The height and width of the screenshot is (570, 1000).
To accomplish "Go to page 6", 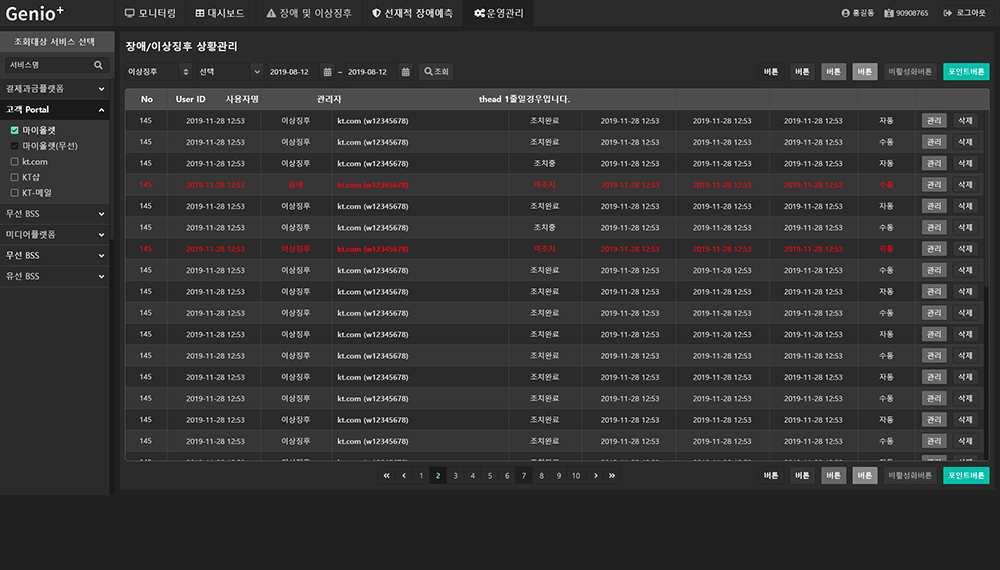I will point(507,476).
